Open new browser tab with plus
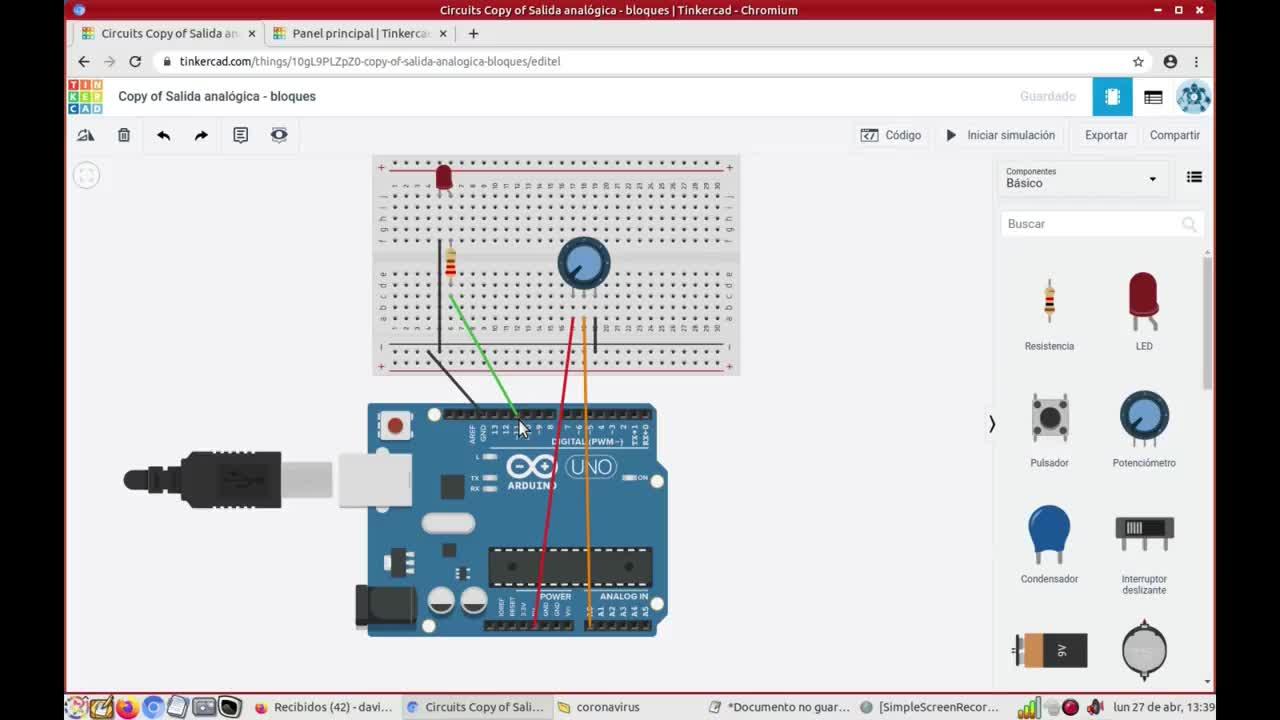Screen dimensions: 1280x720 click(473, 33)
